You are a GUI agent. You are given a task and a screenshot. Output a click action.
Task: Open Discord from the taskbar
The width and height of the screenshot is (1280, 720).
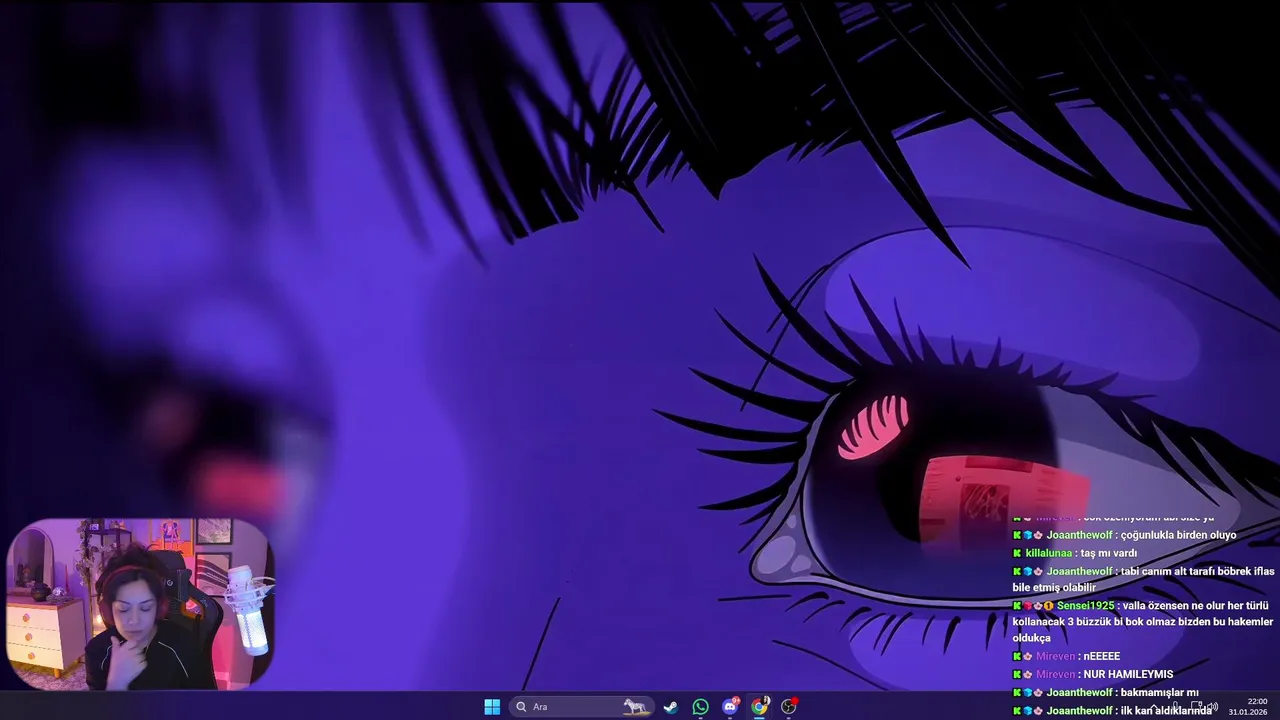[730, 707]
